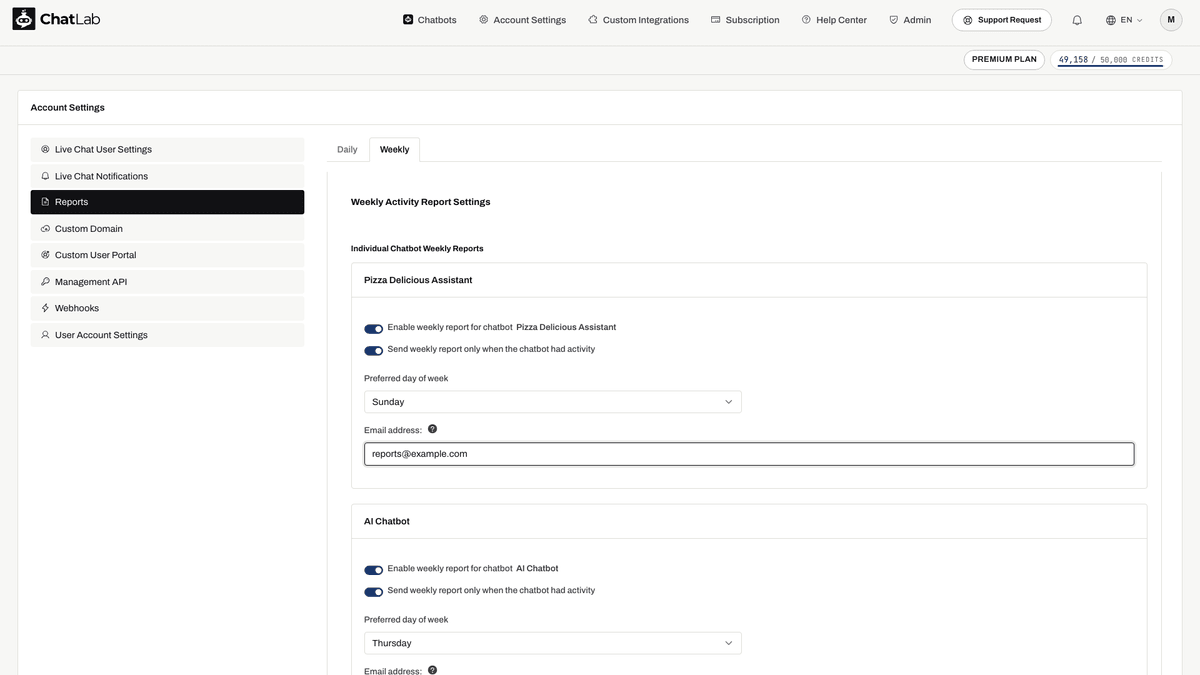Open Account Settings in the top menu
1200x675 pixels.
pos(522,20)
